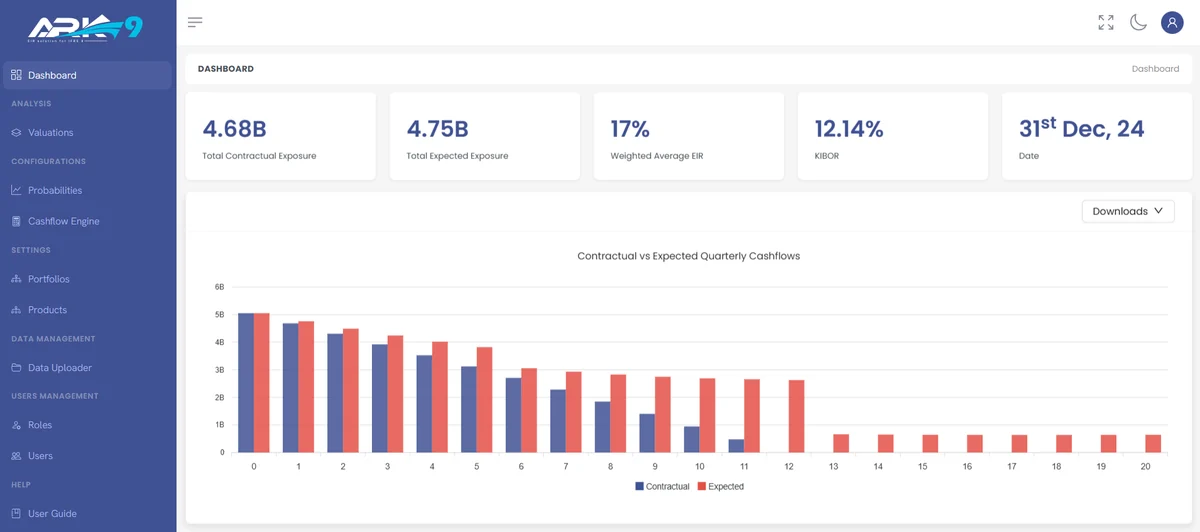Select the Weighted Average EIR card
Viewport: 1200px width, 532px height.
689,137
